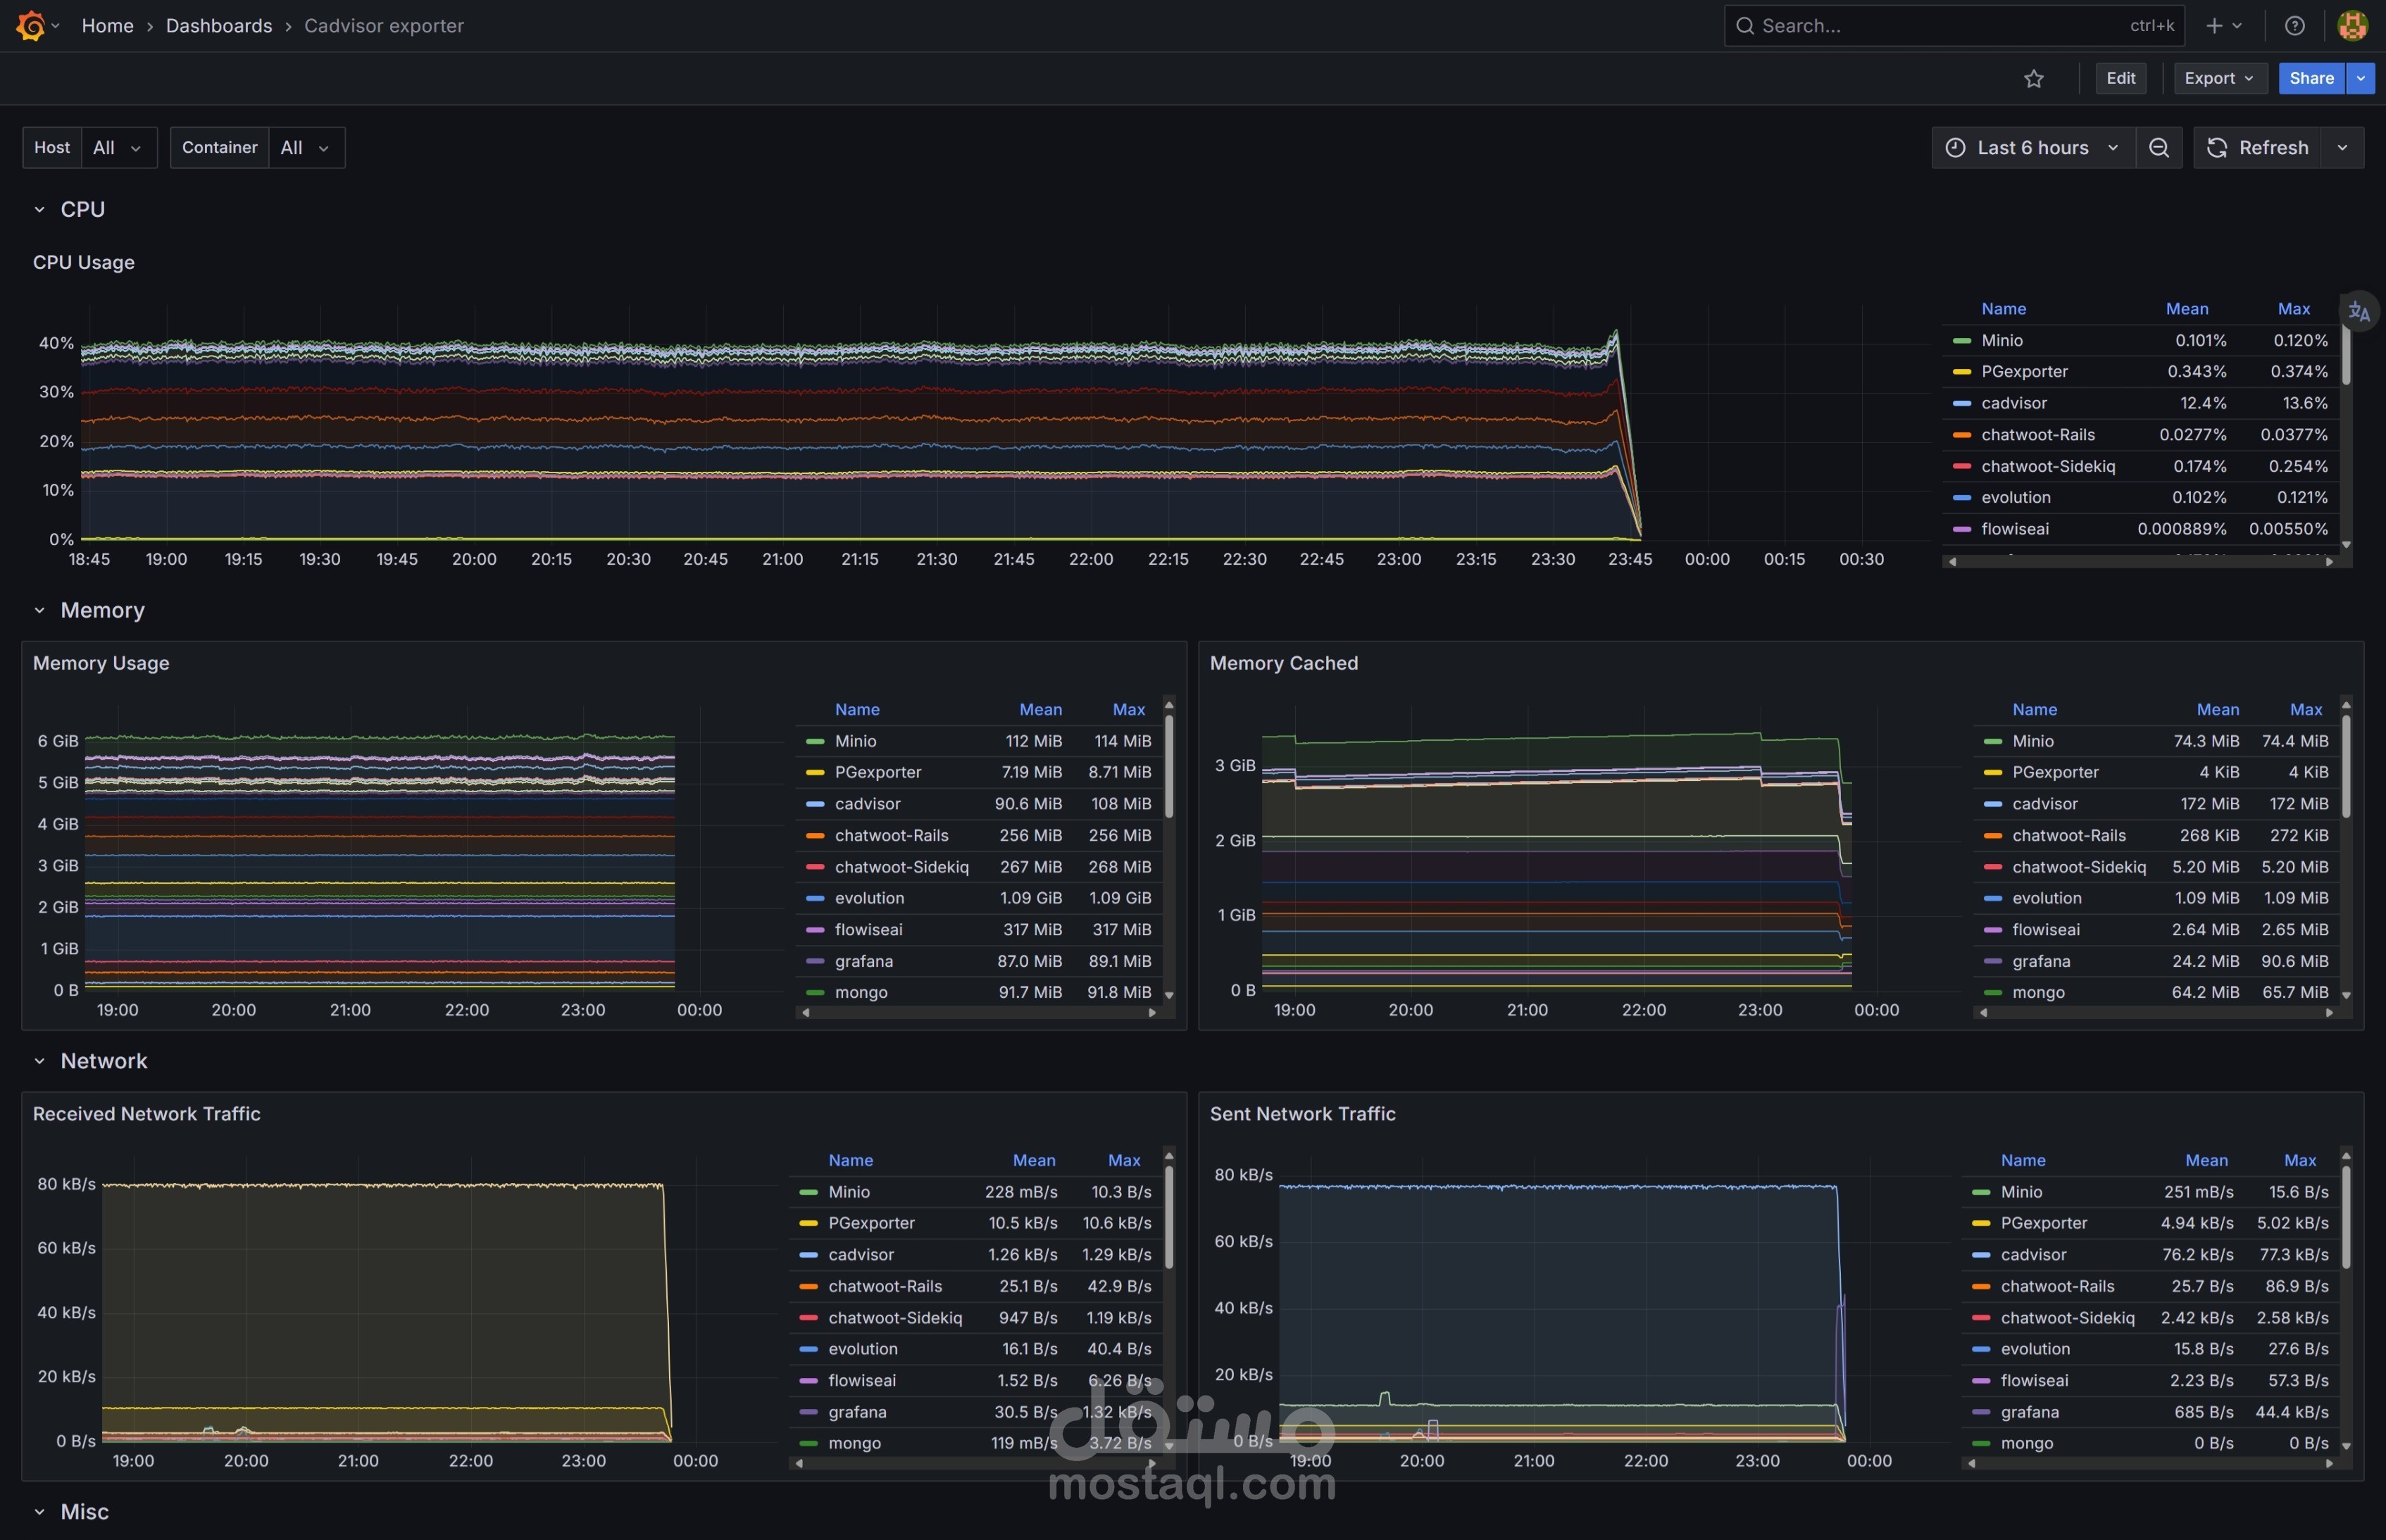This screenshot has height=1540, width=2386.
Task: Click the Memory Cached panel title
Action: tap(1283, 663)
